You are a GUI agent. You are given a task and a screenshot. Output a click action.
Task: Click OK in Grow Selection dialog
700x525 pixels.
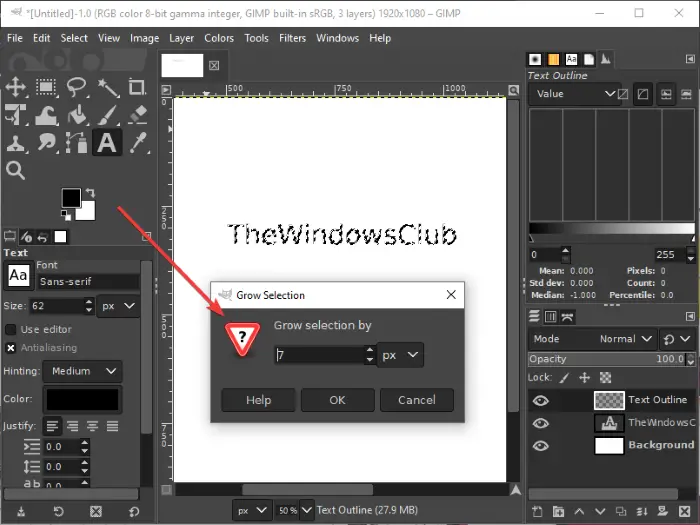click(338, 400)
